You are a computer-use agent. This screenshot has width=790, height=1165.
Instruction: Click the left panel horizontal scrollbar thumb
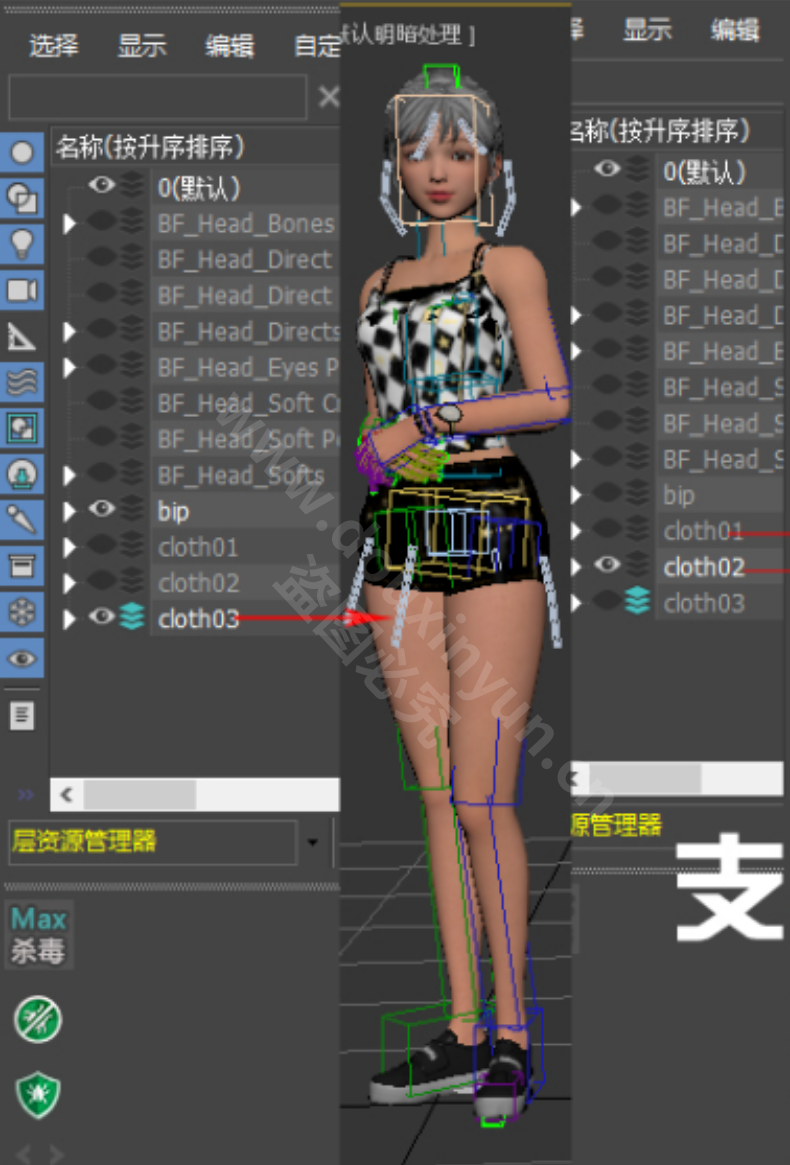click(140, 795)
